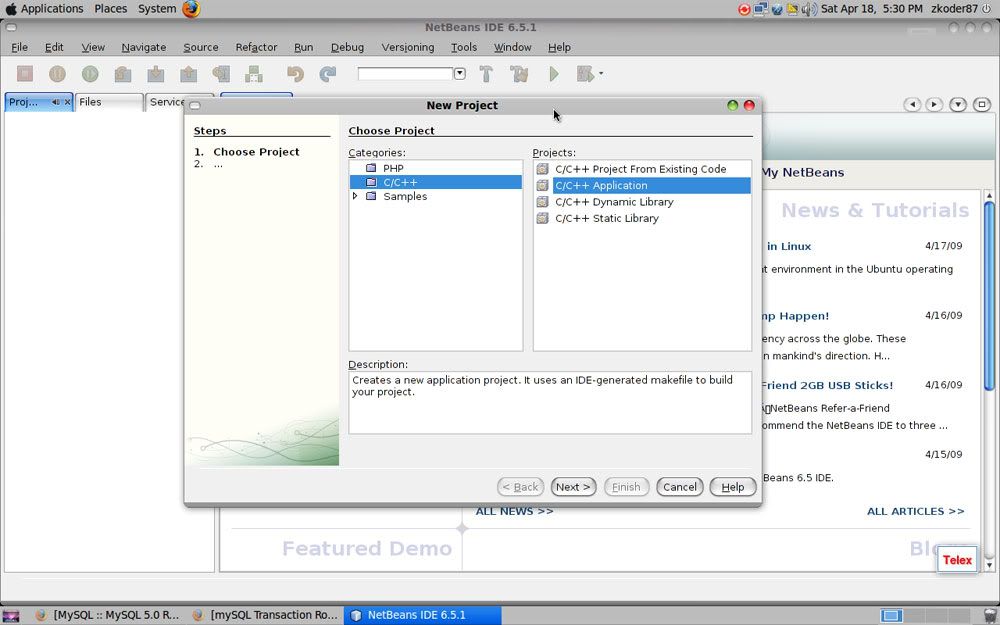1000x625 pixels.
Task: Switch to the MySQL 5.0 R... taskbar window
Action: coord(107,615)
